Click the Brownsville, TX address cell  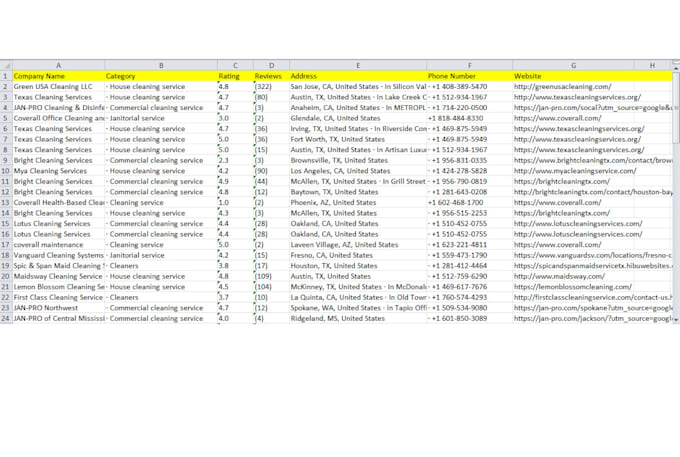tap(358, 160)
